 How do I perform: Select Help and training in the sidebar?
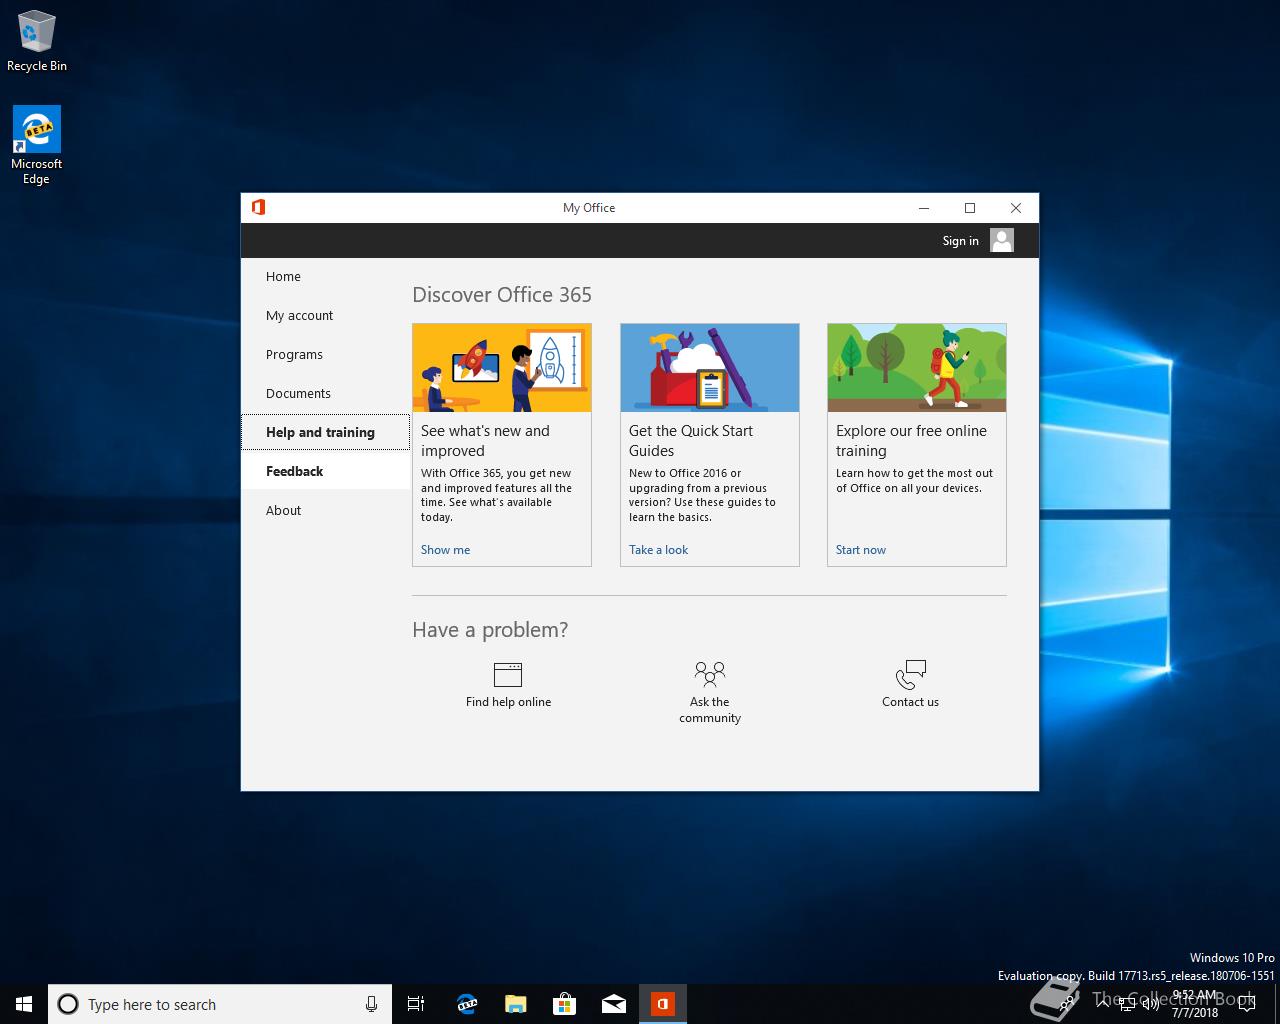click(325, 432)
